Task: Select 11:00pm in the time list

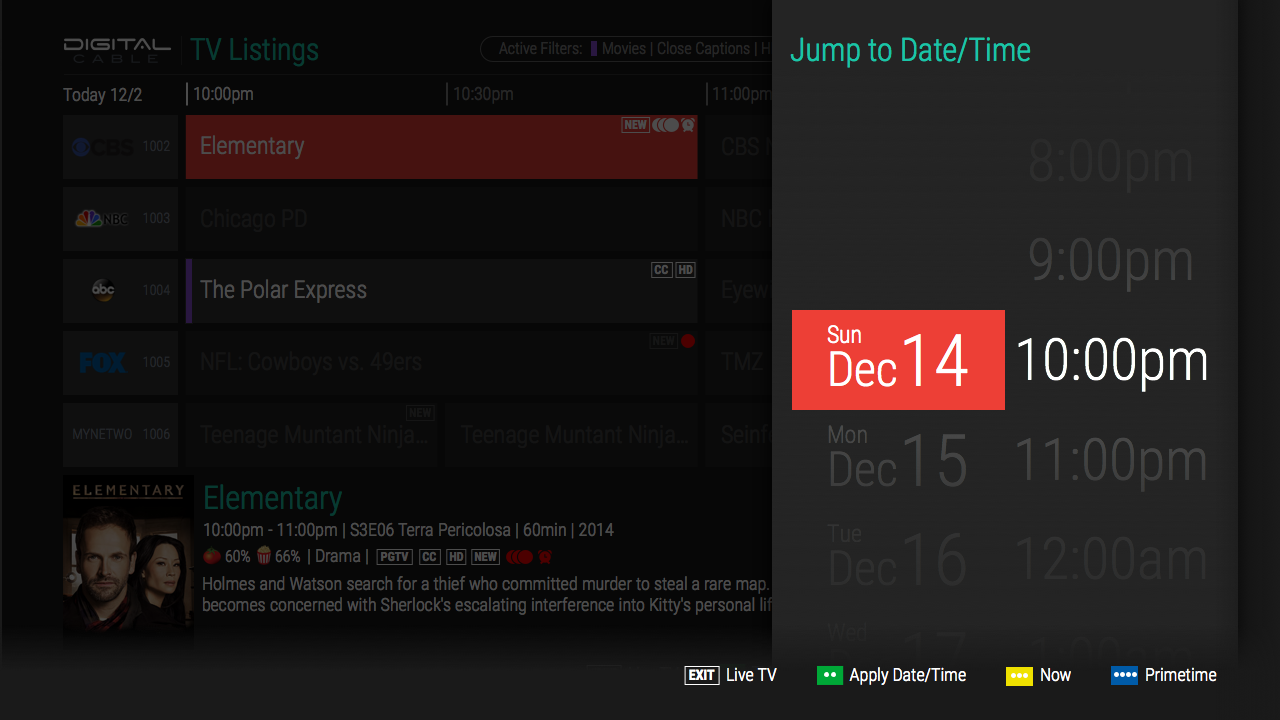Action: 1110,460
